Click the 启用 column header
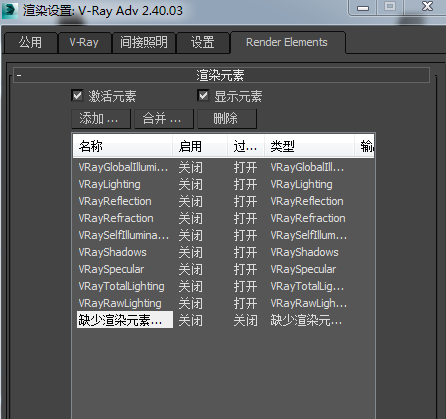This screenshot has width=446, height=419. (x=200, y=146)
